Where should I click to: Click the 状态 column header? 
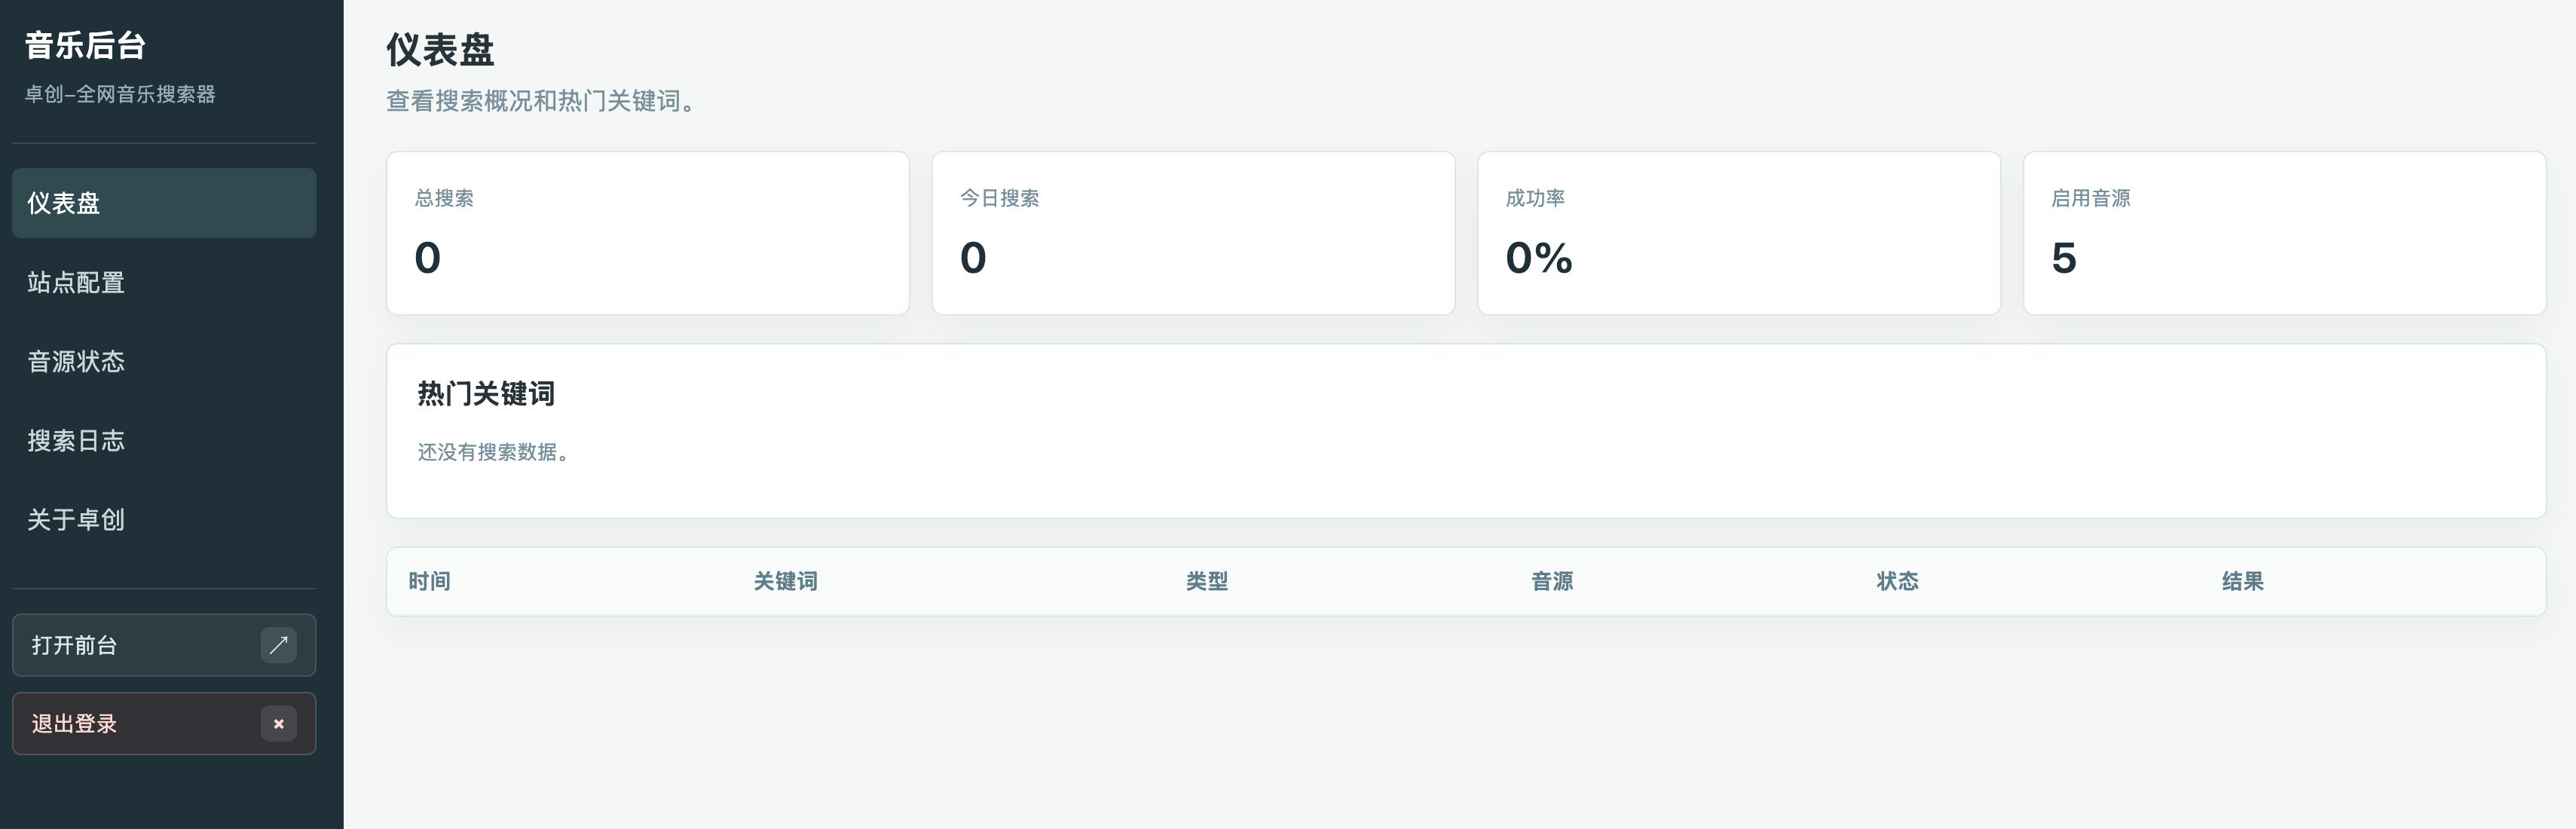tap(1897, 581)
